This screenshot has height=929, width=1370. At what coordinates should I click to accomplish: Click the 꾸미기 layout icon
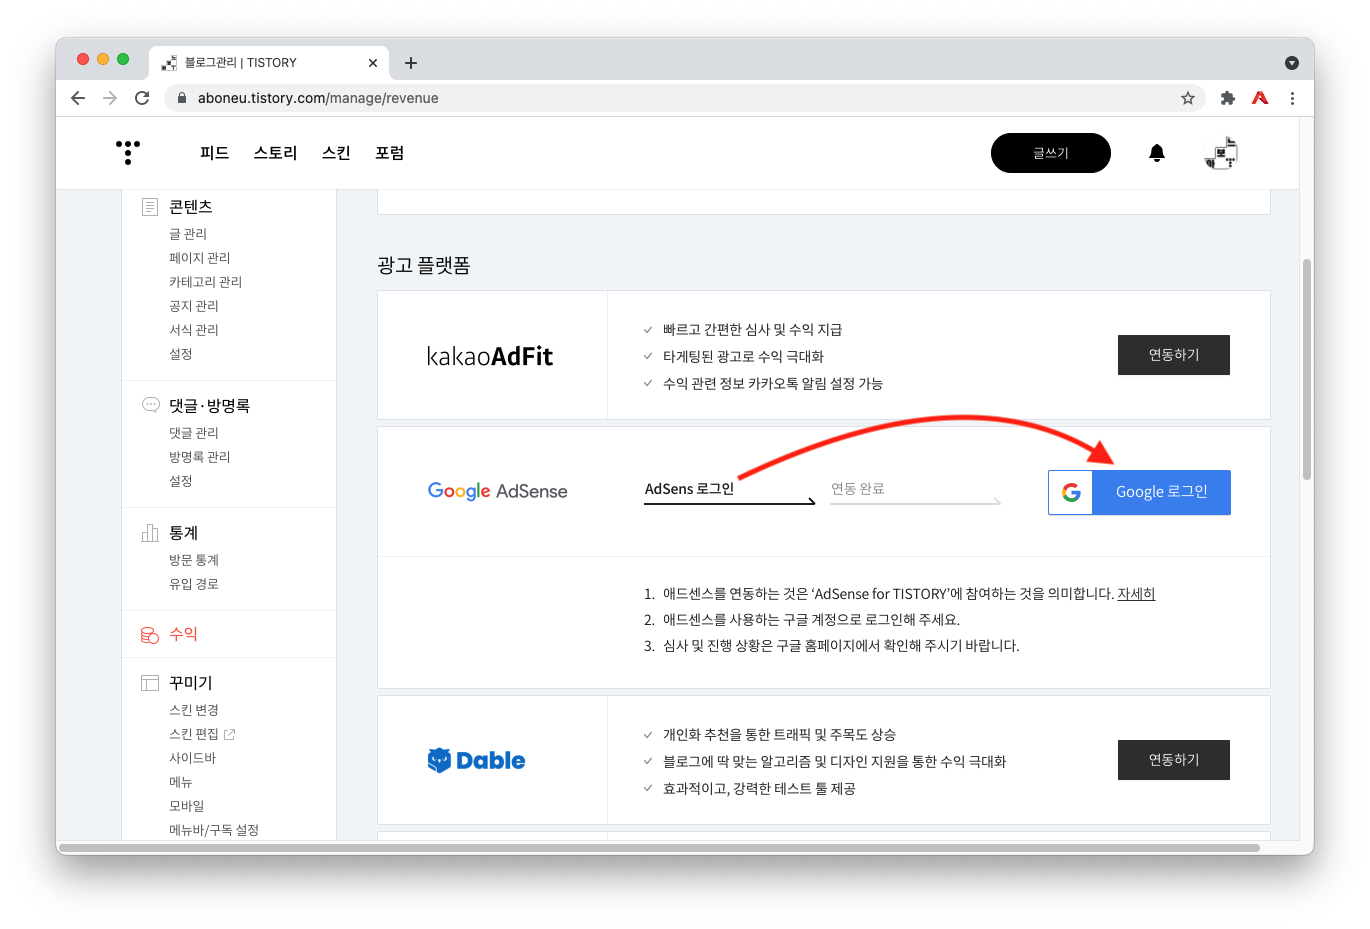pos(150,683)
